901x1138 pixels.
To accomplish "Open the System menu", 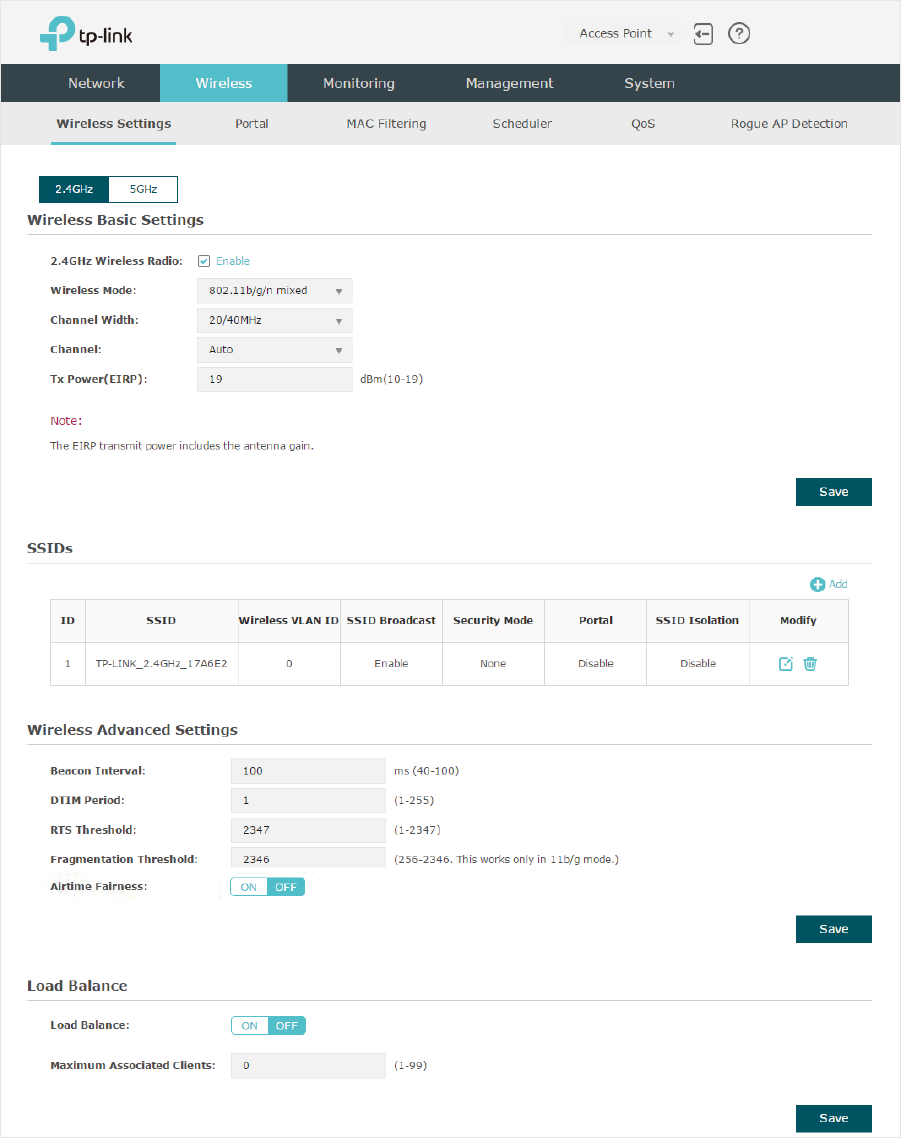I will [x=649, y=83].
